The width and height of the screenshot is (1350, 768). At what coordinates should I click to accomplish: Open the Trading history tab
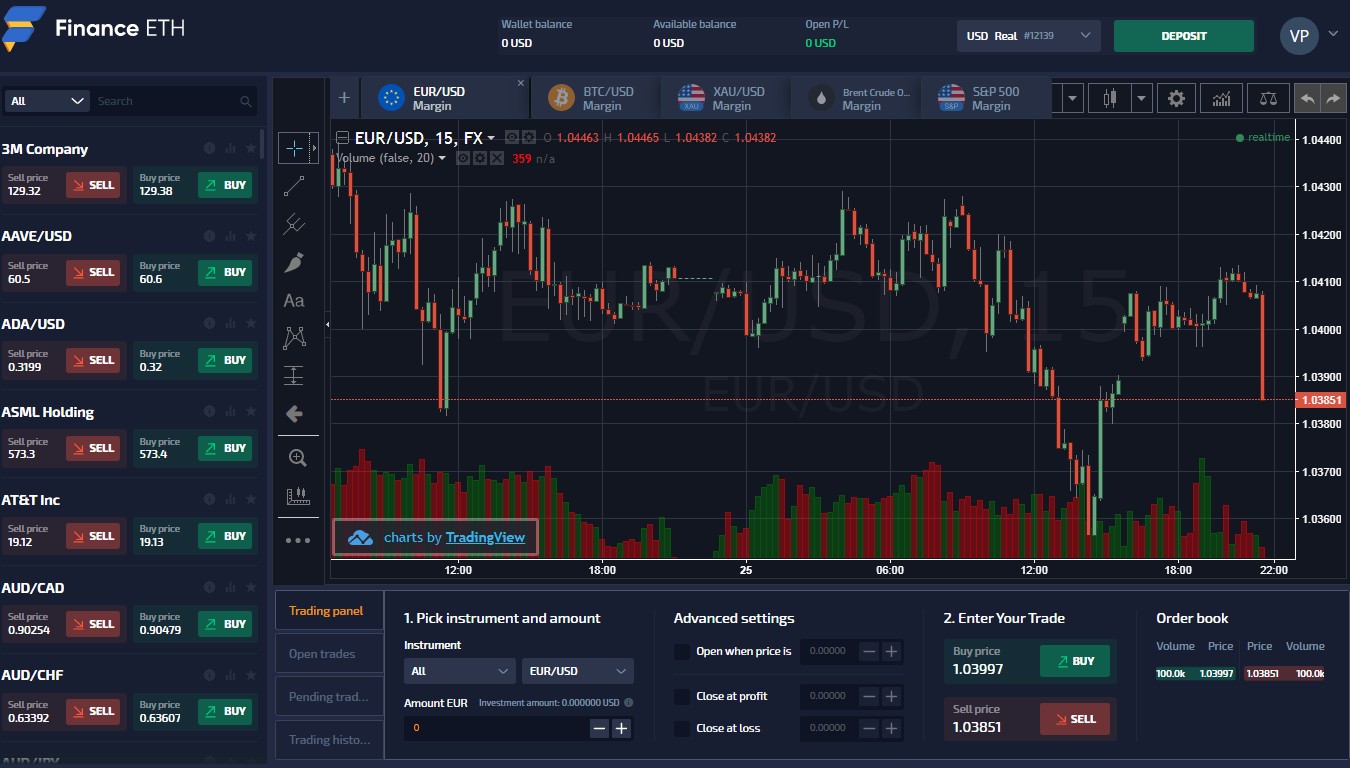(x=329, y=740)
